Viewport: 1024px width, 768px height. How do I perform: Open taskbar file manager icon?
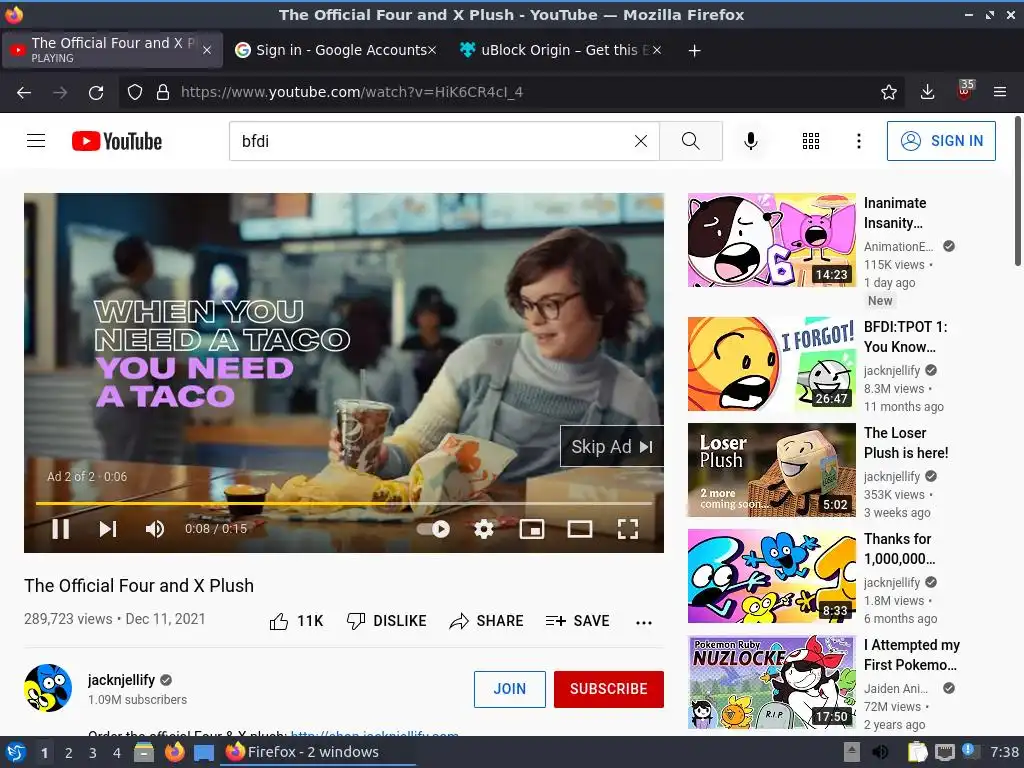pos(144,753)
